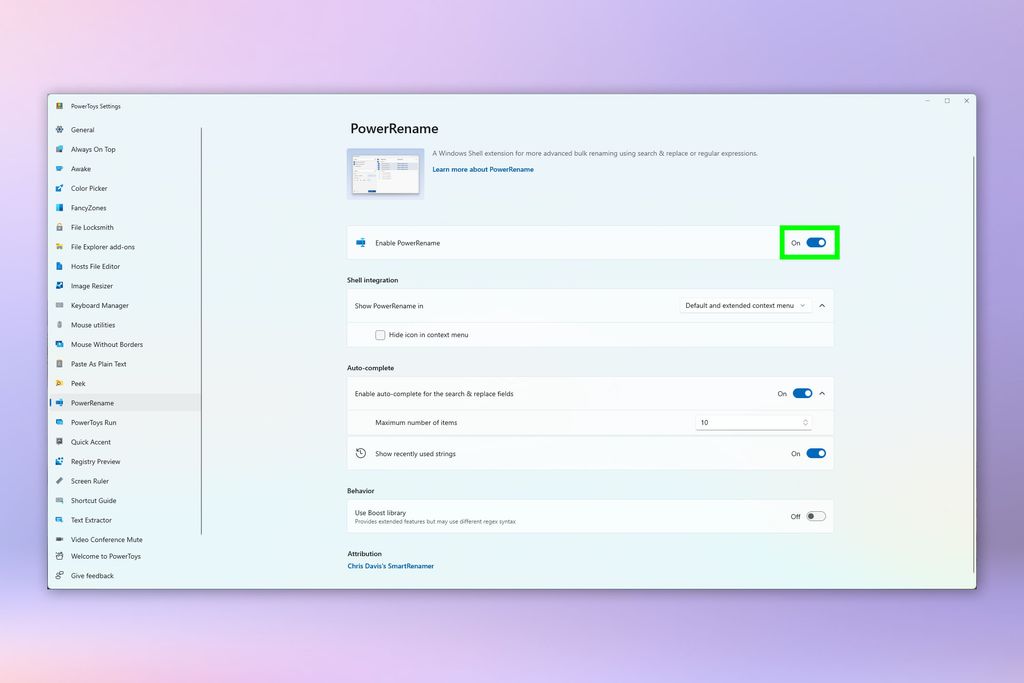This screenshot has height=683, width=1024.
Task: Select the Peek utility in sidebar
Action: (76, 383)
